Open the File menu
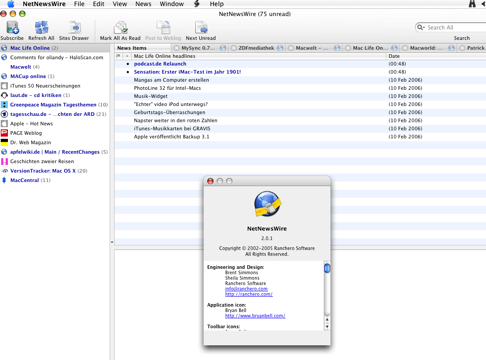This screenshot has width=486, height=360. [79, 4]
